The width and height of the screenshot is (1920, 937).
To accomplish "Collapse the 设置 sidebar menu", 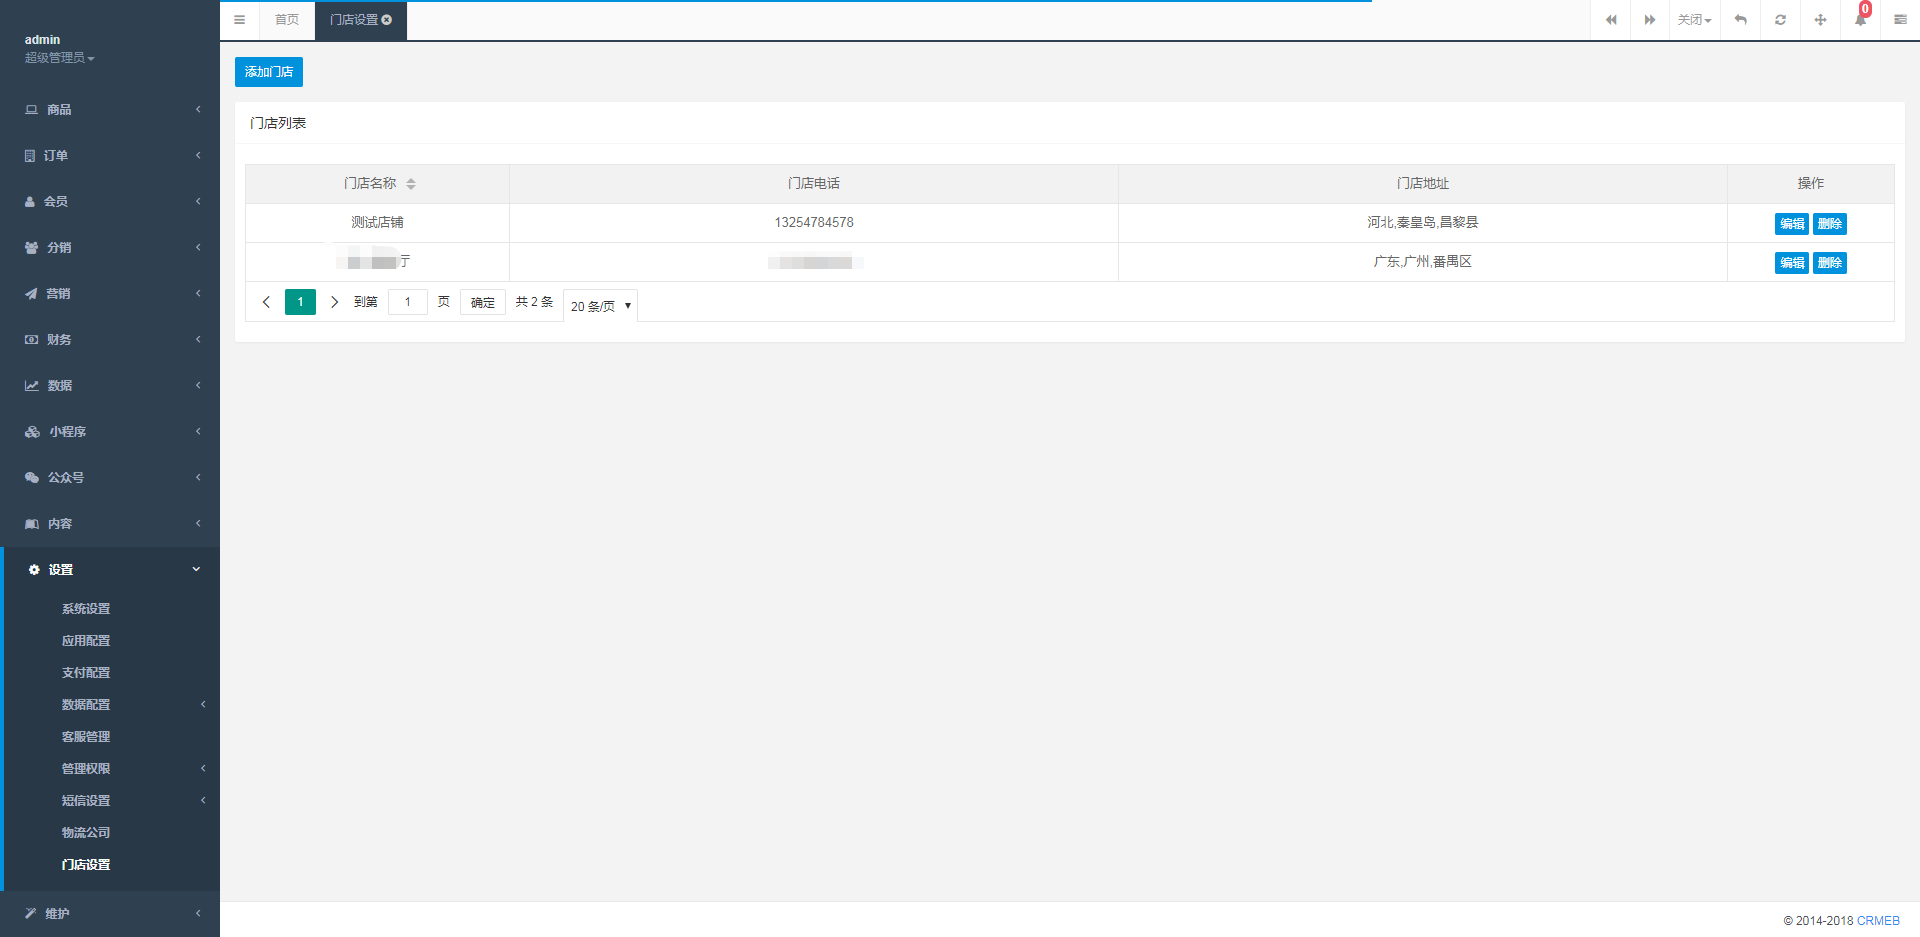I will (x=110, y=569).
